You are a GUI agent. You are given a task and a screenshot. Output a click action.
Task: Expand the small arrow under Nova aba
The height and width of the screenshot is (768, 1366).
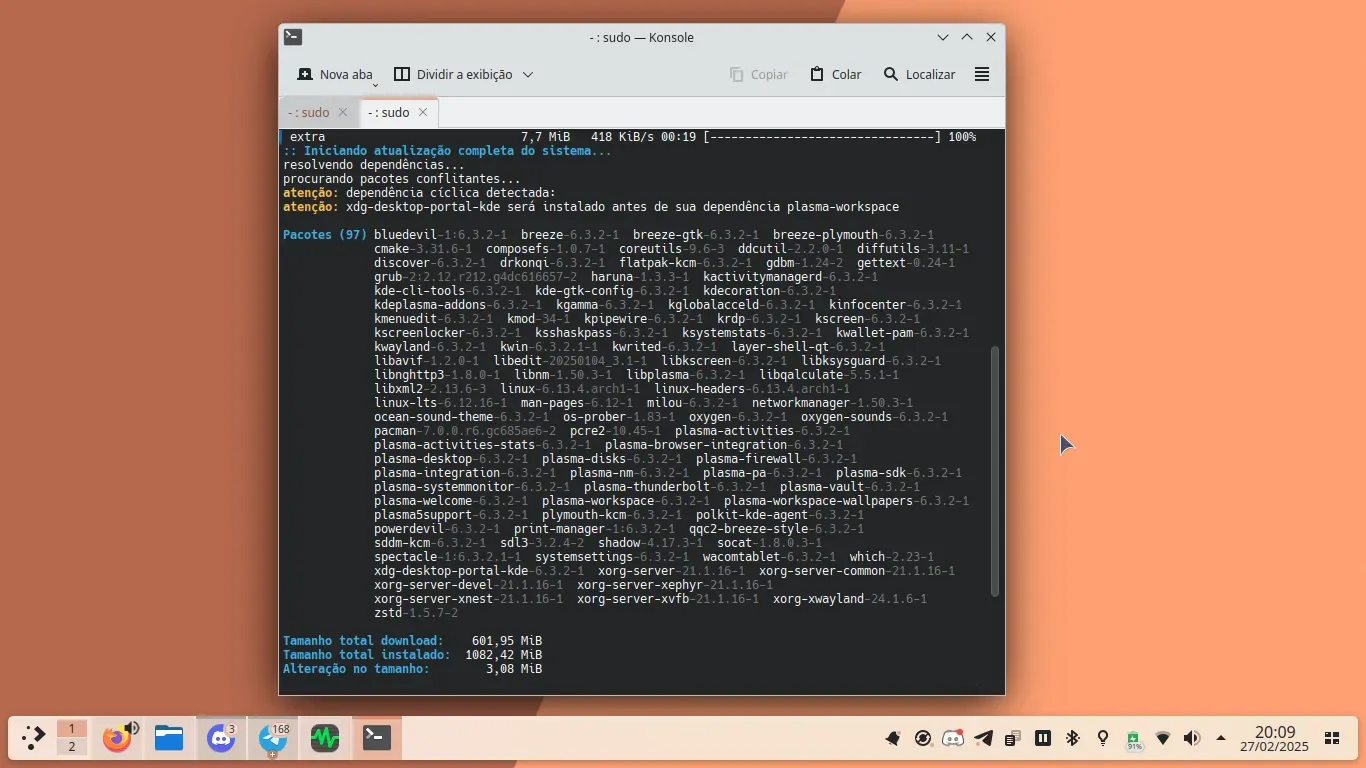[376, 86]
